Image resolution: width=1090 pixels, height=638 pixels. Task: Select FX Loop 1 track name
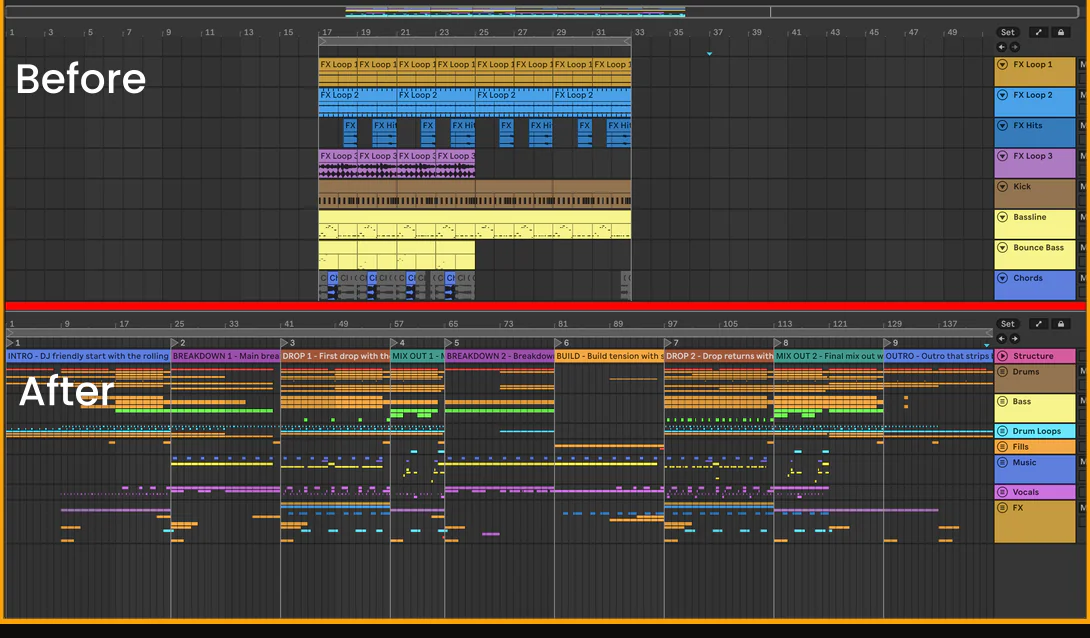tap(1032, 65)
